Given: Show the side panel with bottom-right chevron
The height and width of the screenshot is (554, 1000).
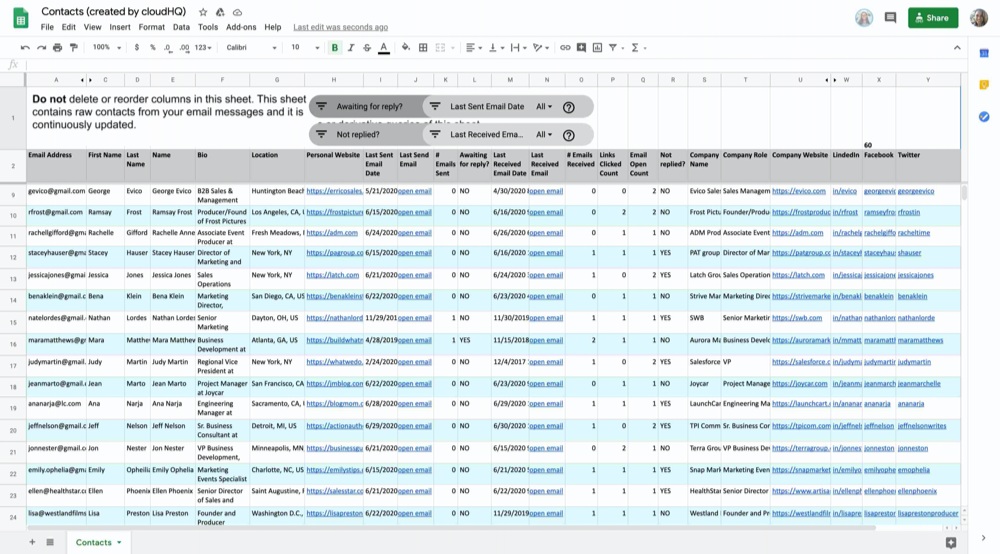Looking at the screenshot, I should pyautogui.click(x=983, y=538).
